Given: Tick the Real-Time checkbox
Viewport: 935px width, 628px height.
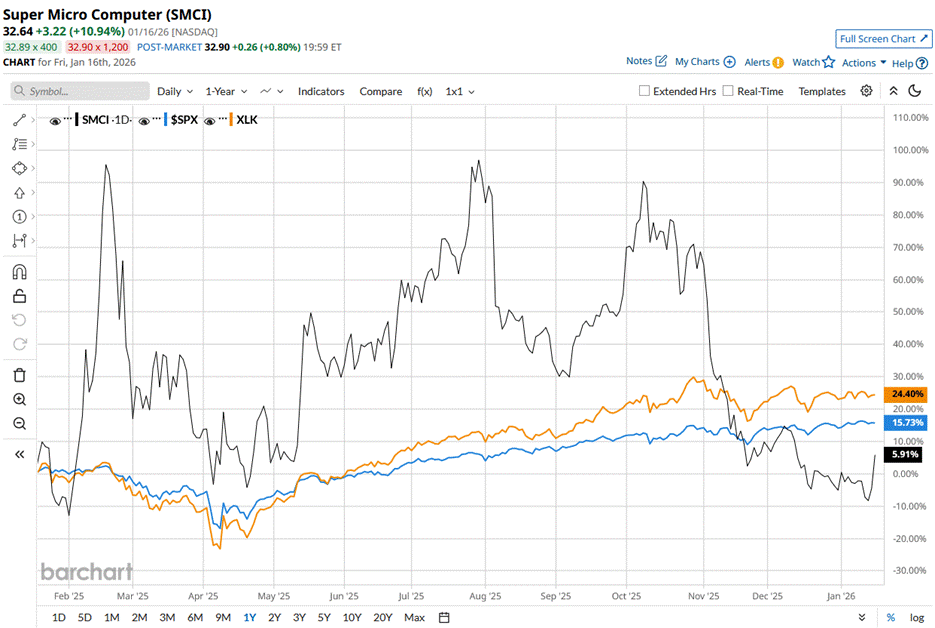Looking at the screenshot, I should pos(728,91).
